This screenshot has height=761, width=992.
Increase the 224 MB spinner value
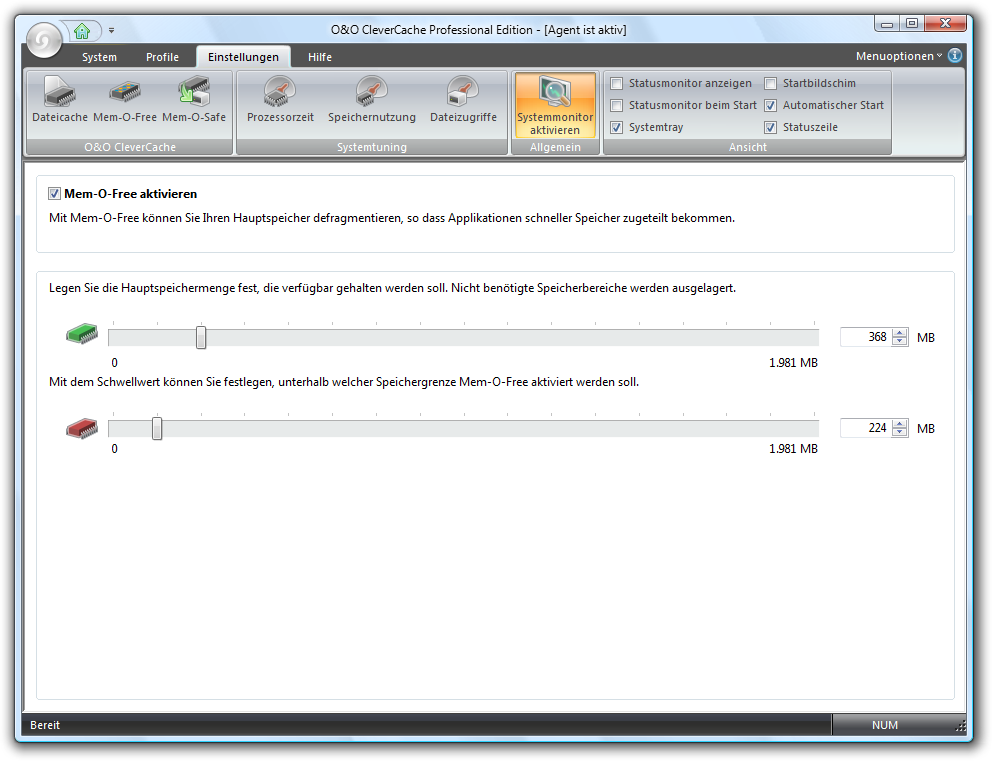click(900, 424)
